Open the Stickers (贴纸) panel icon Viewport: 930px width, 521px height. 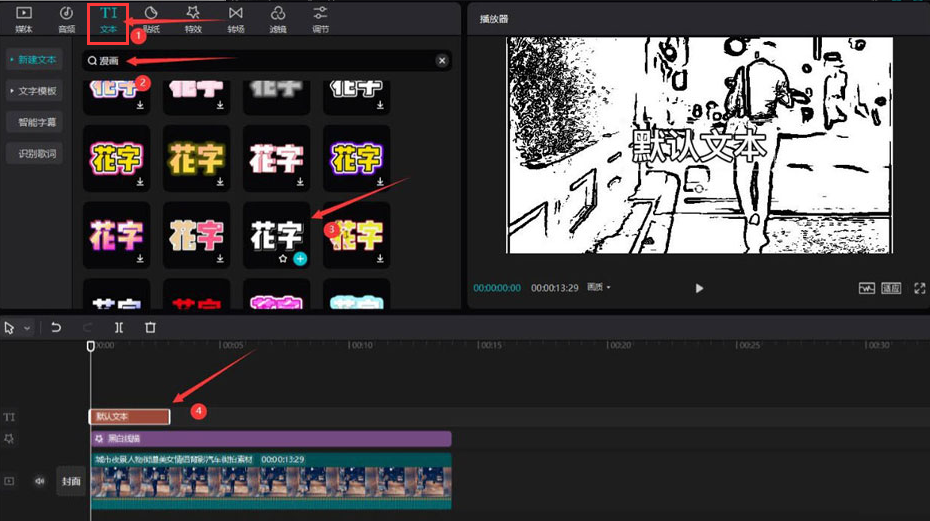[151, 19]
